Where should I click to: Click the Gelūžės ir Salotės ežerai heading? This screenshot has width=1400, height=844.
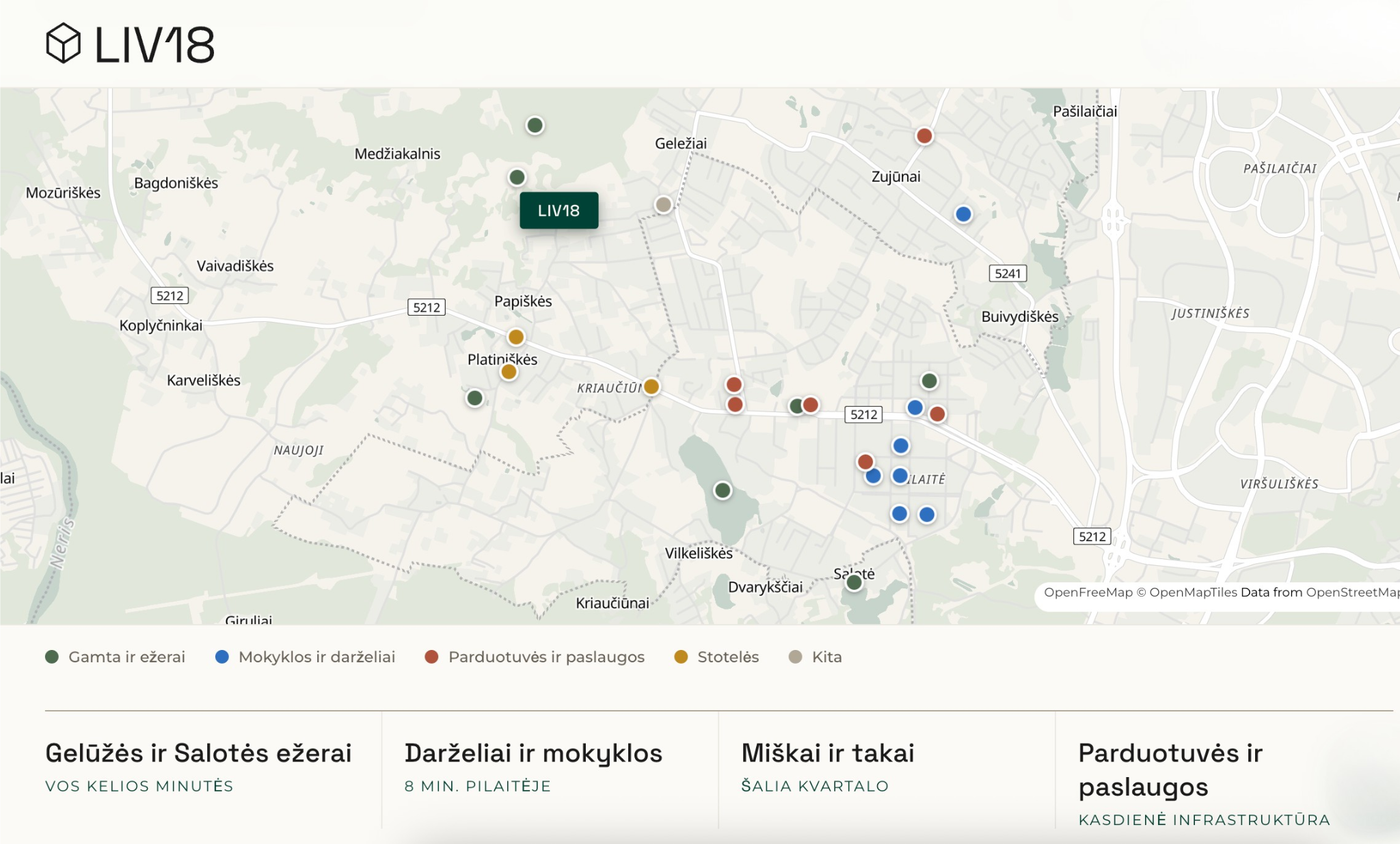[x=199, y=753]
